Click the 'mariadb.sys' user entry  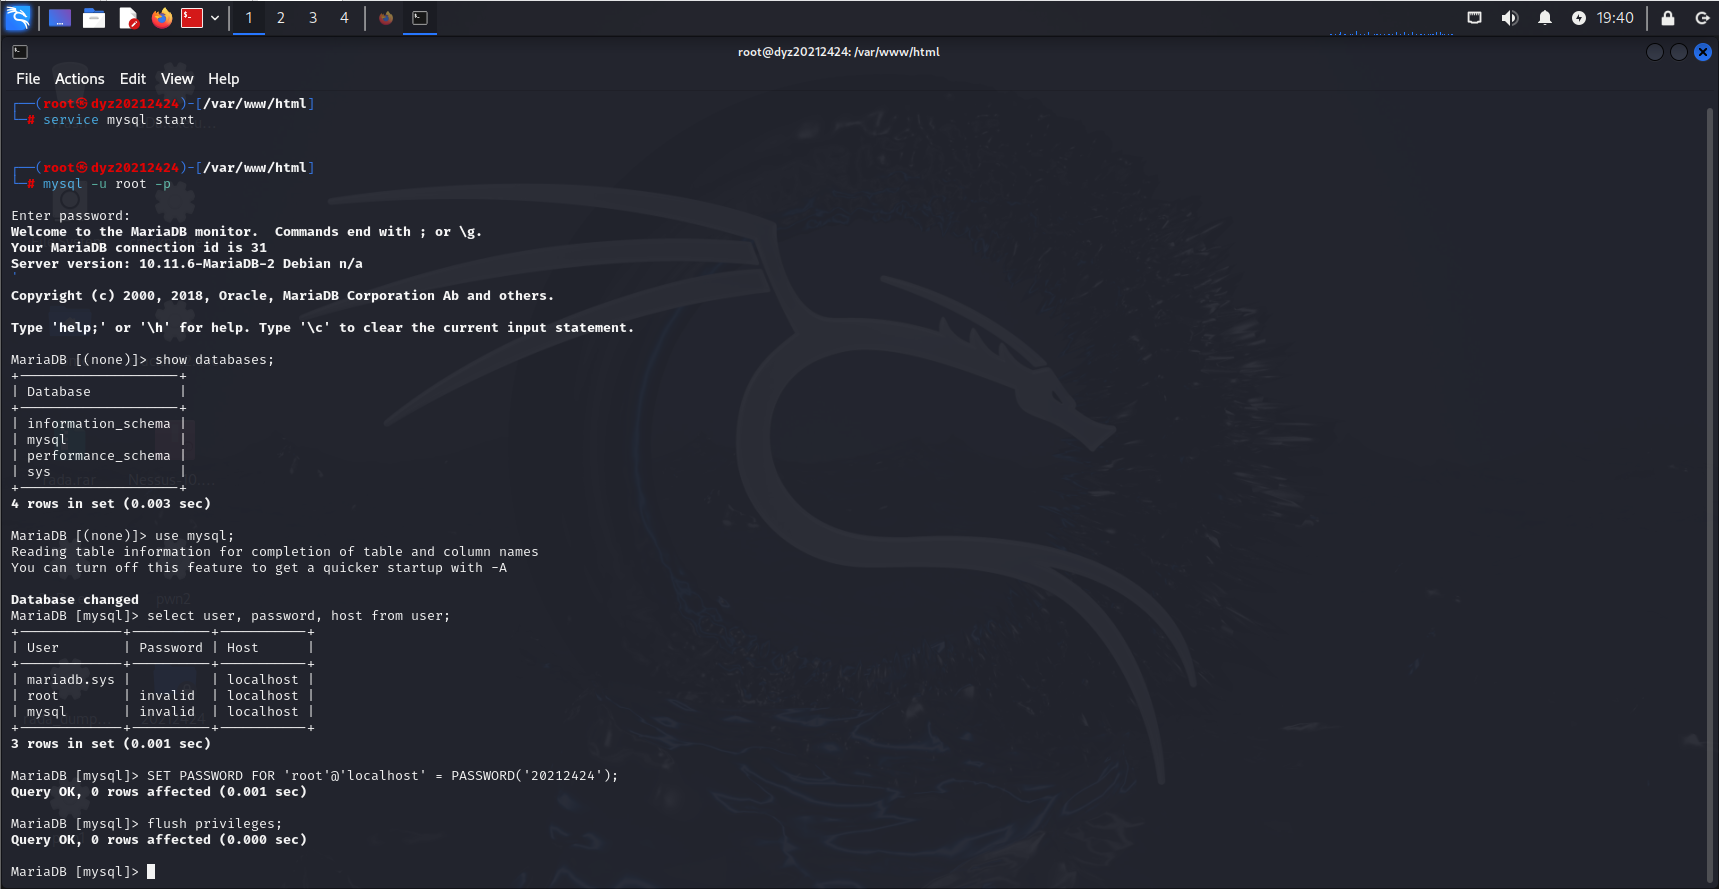coord(71,680)
